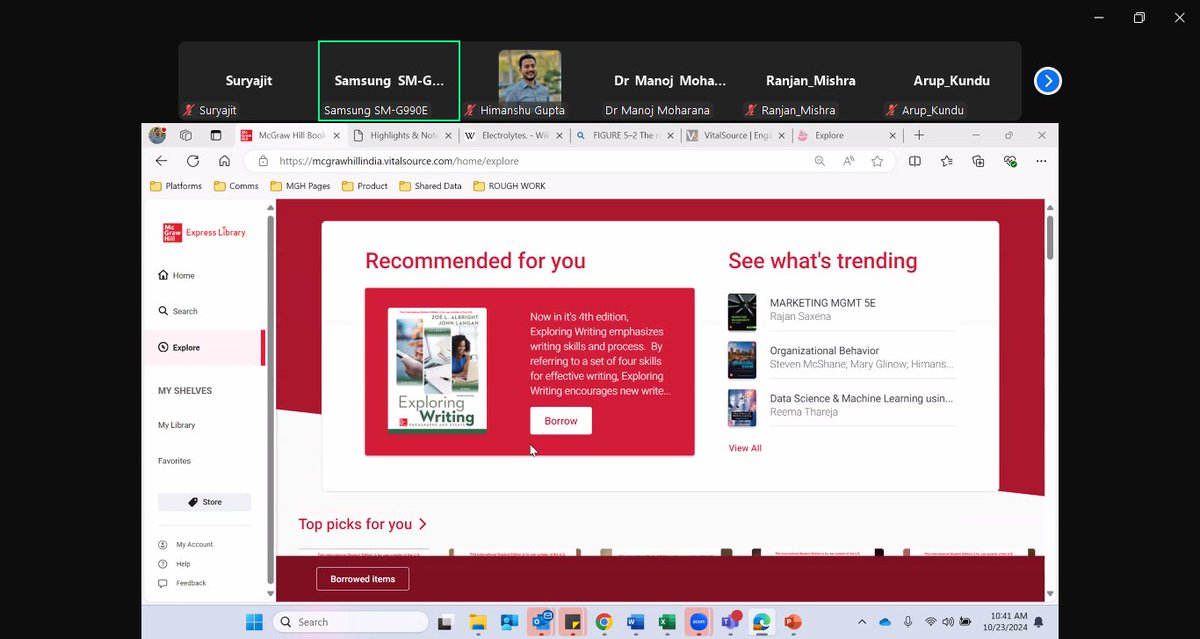This screenshot has height=639, width=1200.
Task: Open Search in the library sidebar
Action: (178, 311)
